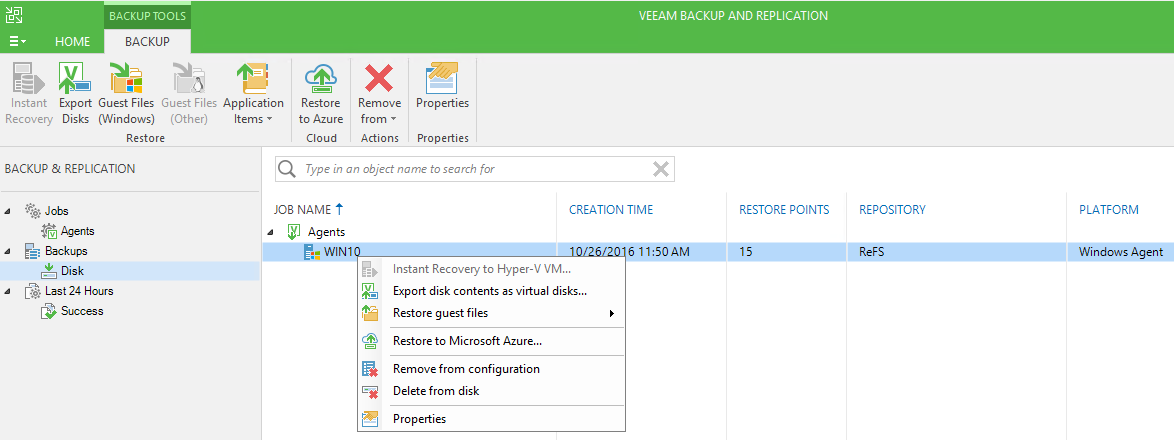This screenshot has width=1174, height=440.
Task: Click the Jobs gear icon in tree
Action: click(x=32, y=211)
